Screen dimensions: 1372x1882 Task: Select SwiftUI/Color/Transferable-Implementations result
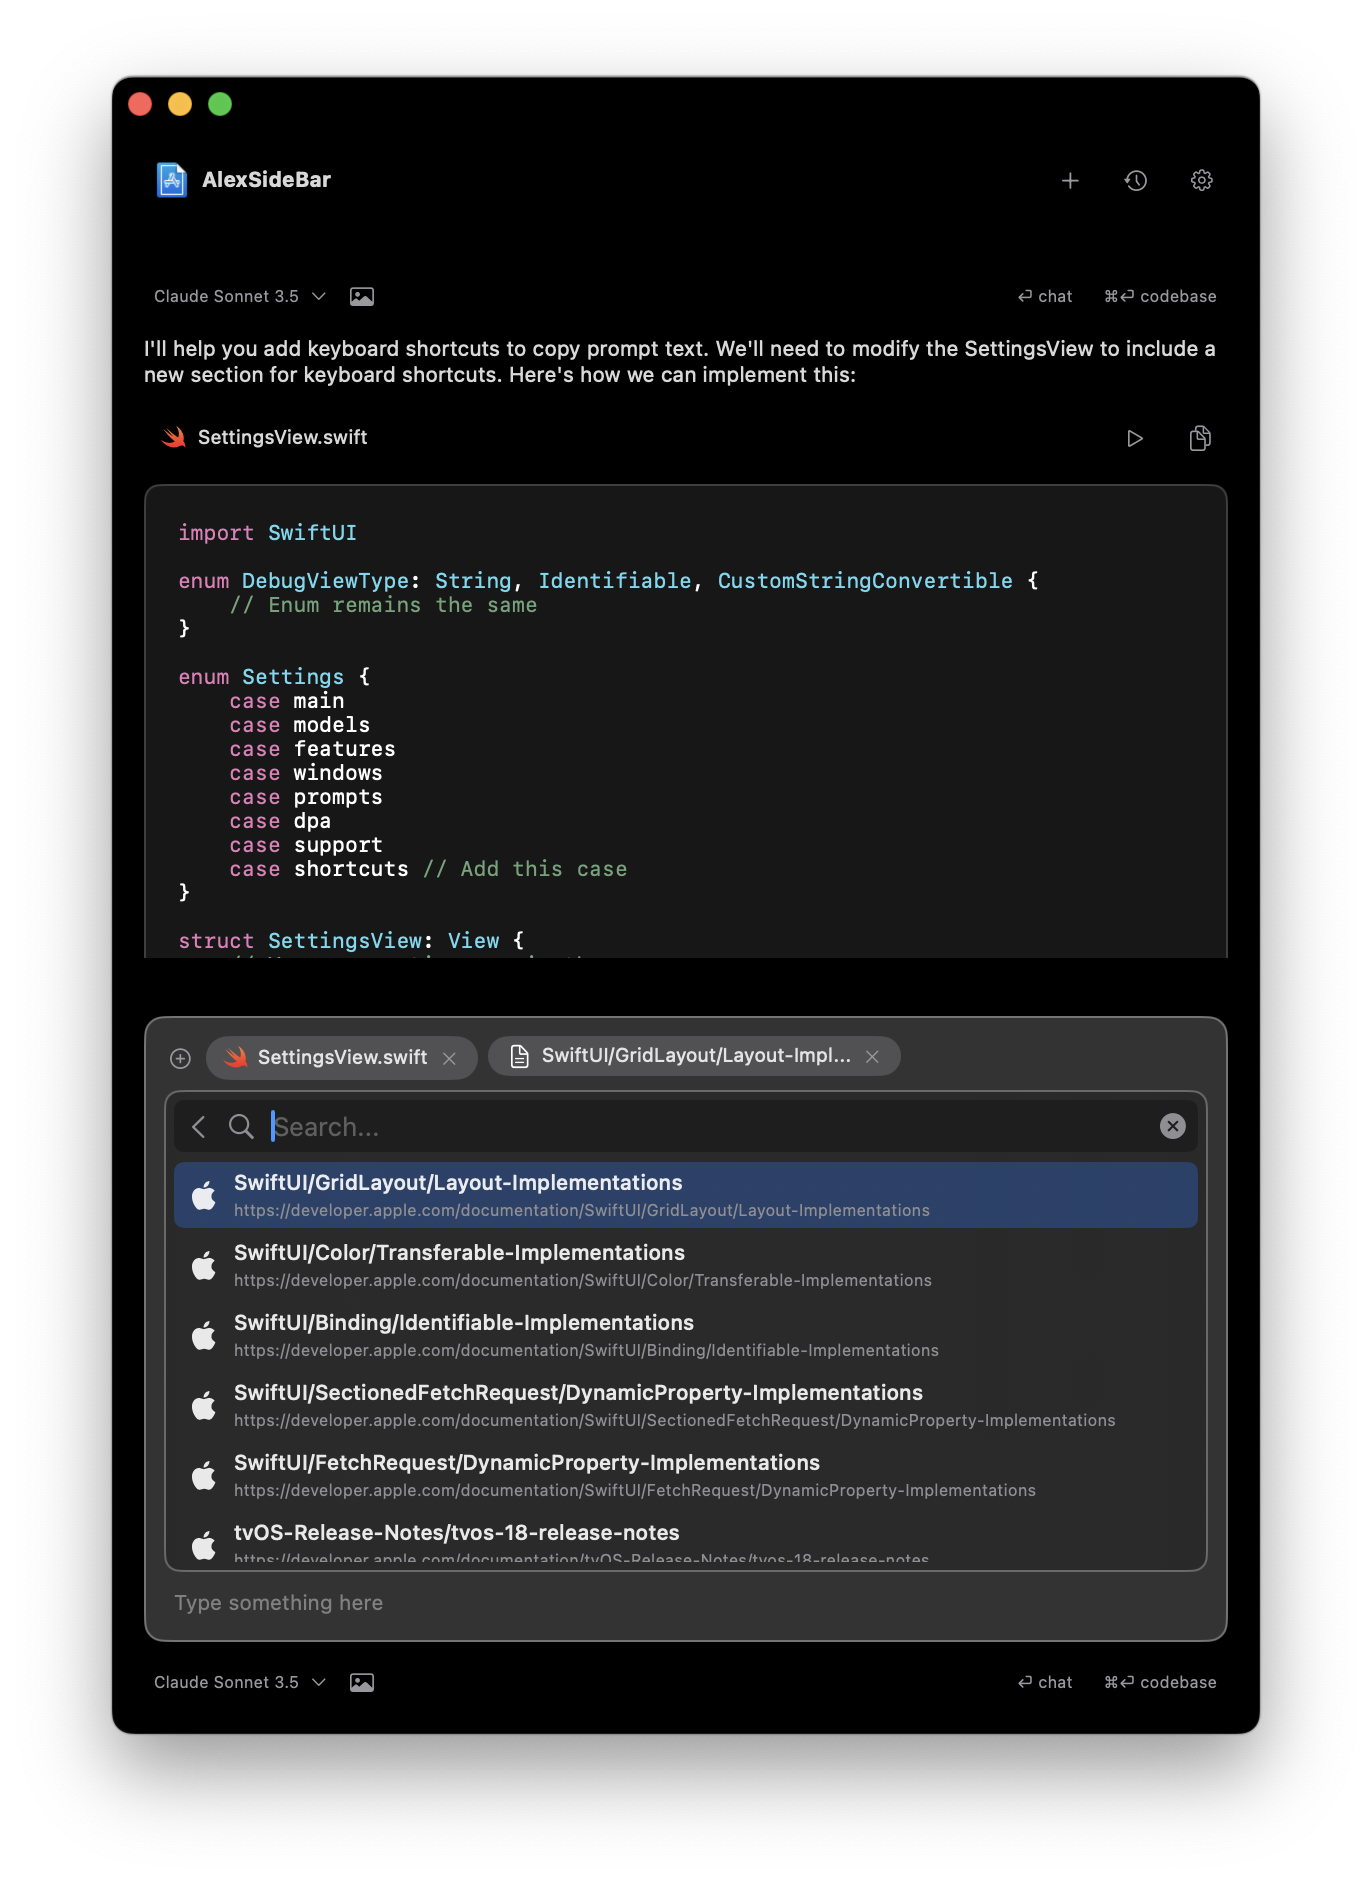click(x=686, y=1265)
